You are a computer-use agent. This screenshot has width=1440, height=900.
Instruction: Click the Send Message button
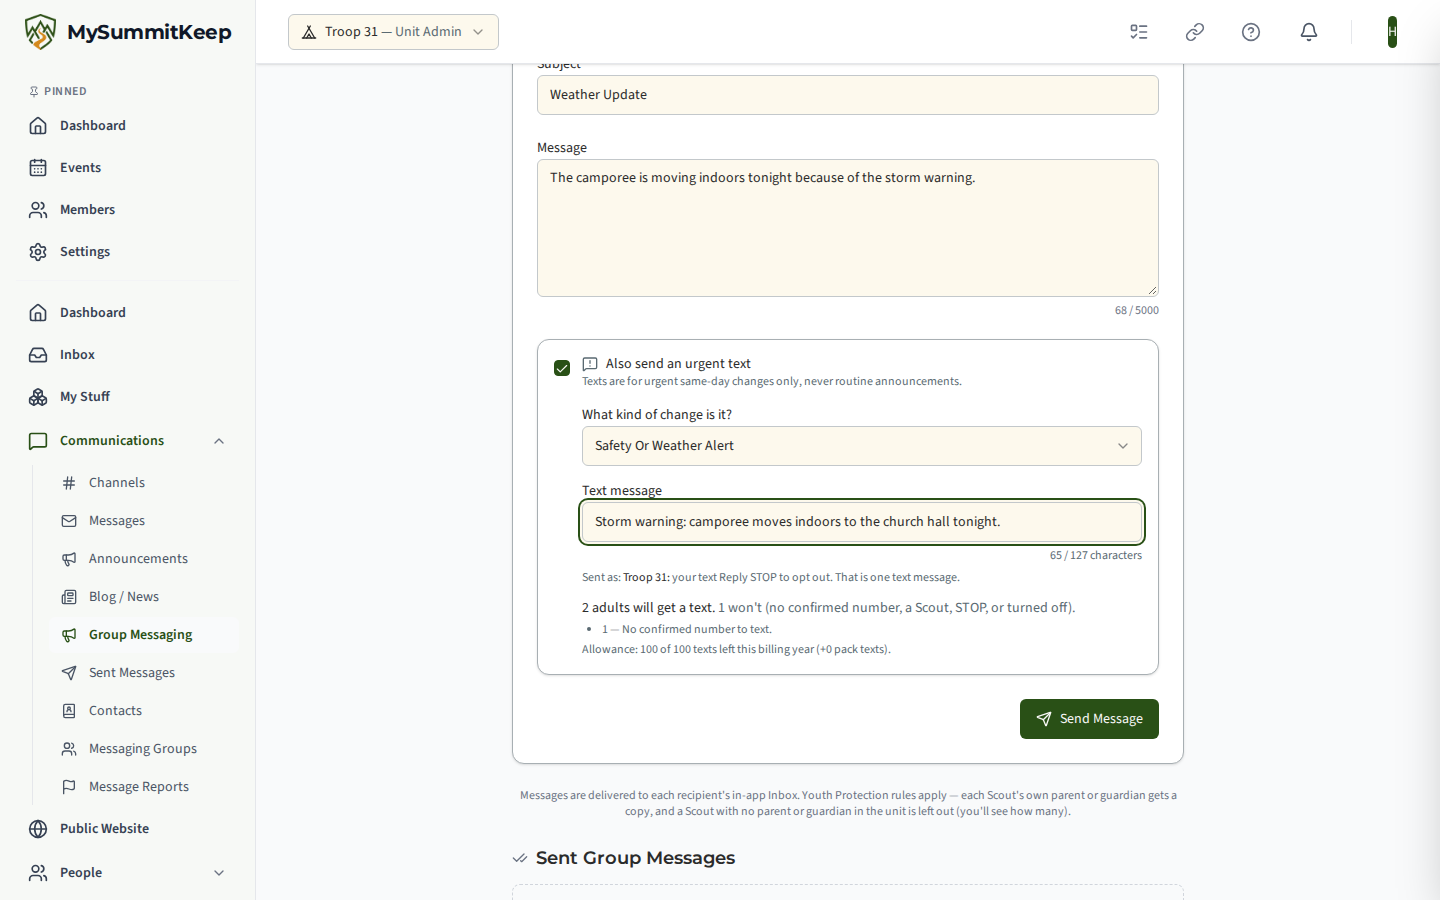click(1089, 719)
